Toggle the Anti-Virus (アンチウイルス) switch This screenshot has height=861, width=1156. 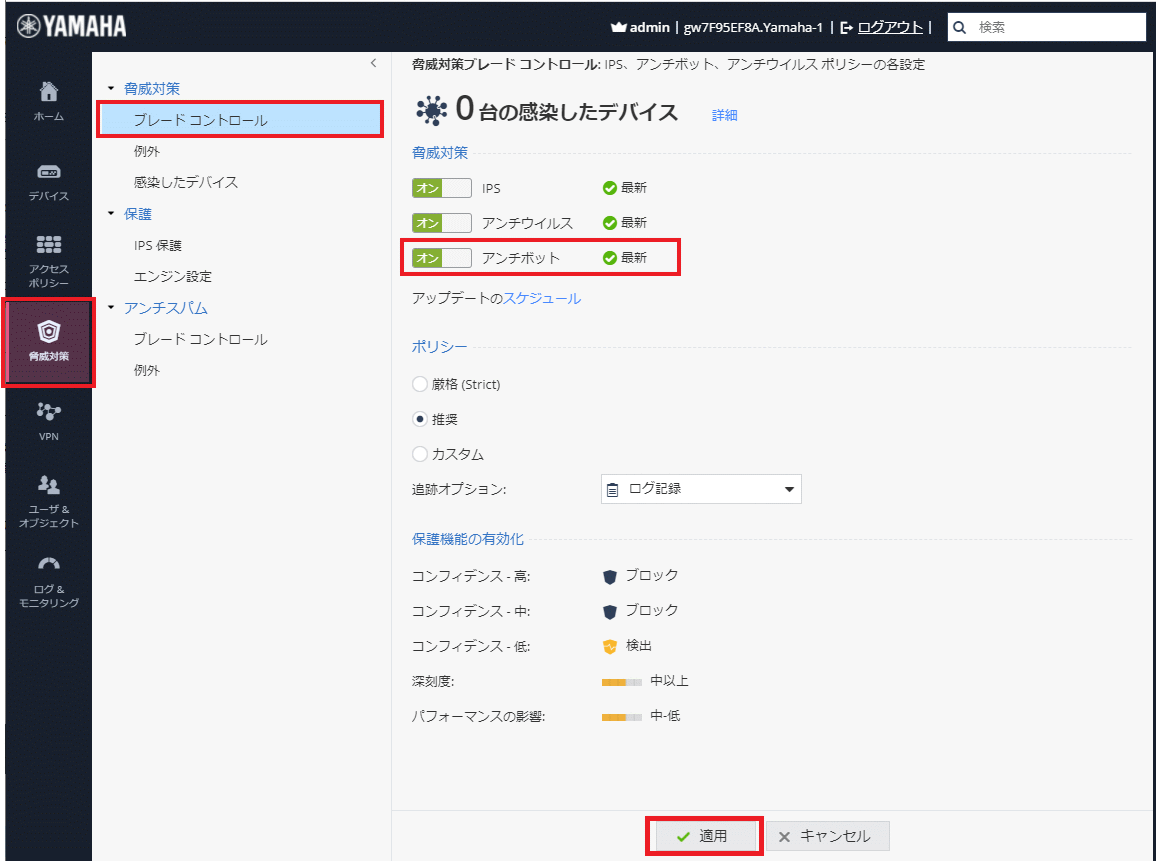[441, 223]
